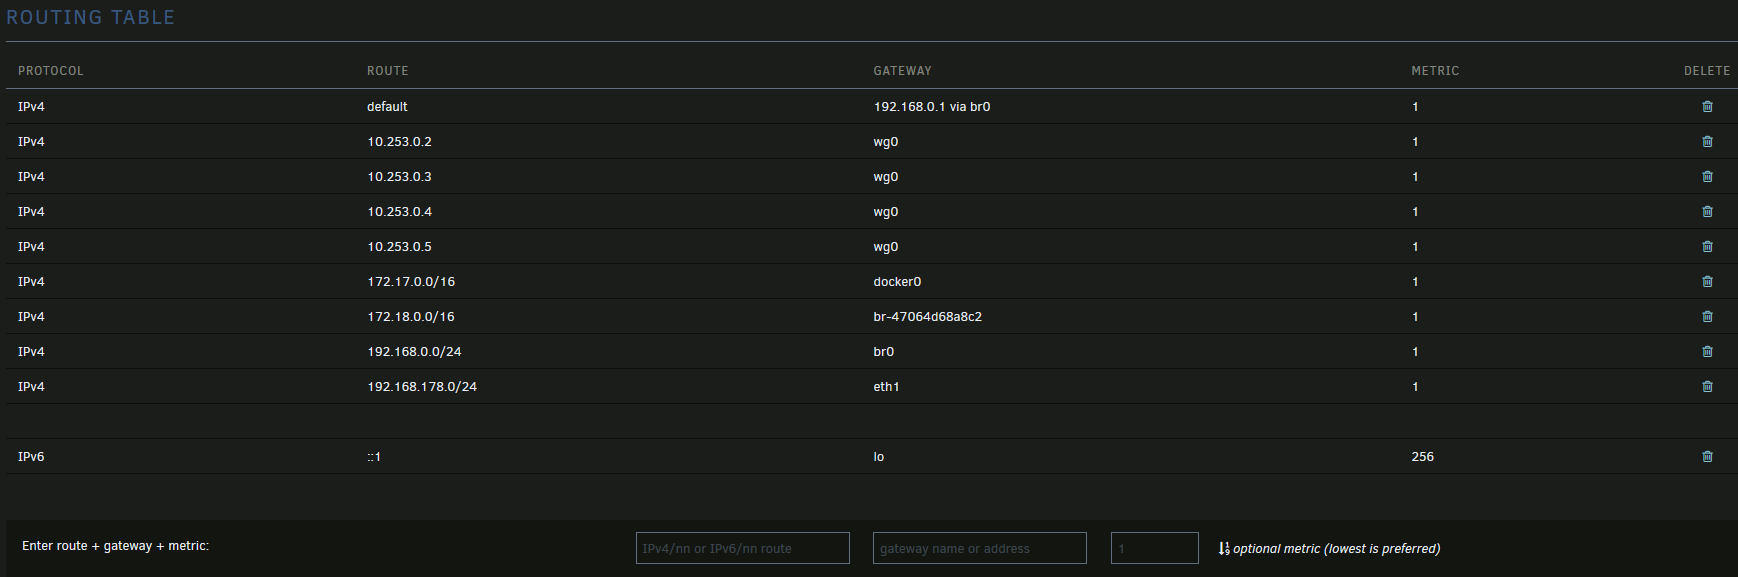Viewport: 1738px width, 577px height.
Task: Remove the IPv6 ::1 loopback route
Action: point(1707,457)
